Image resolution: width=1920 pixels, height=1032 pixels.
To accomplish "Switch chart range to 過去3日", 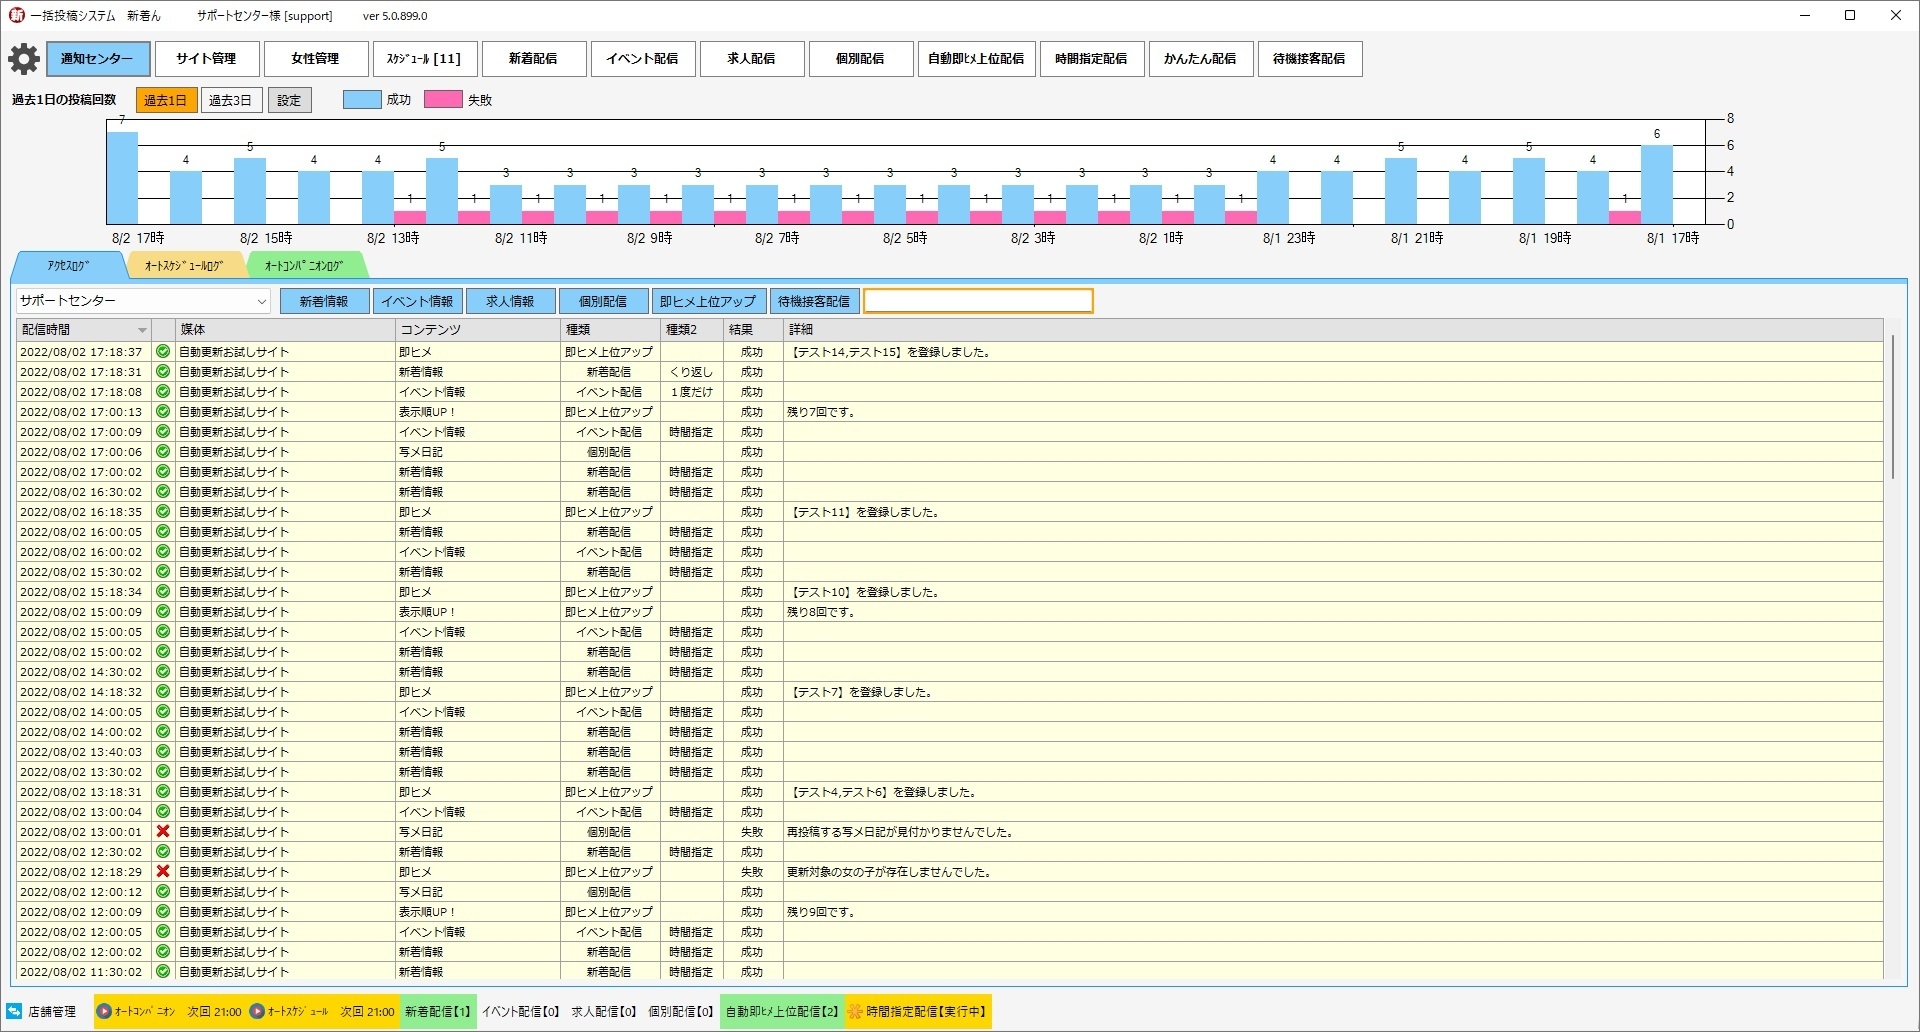I will click(x=231, y=100).
